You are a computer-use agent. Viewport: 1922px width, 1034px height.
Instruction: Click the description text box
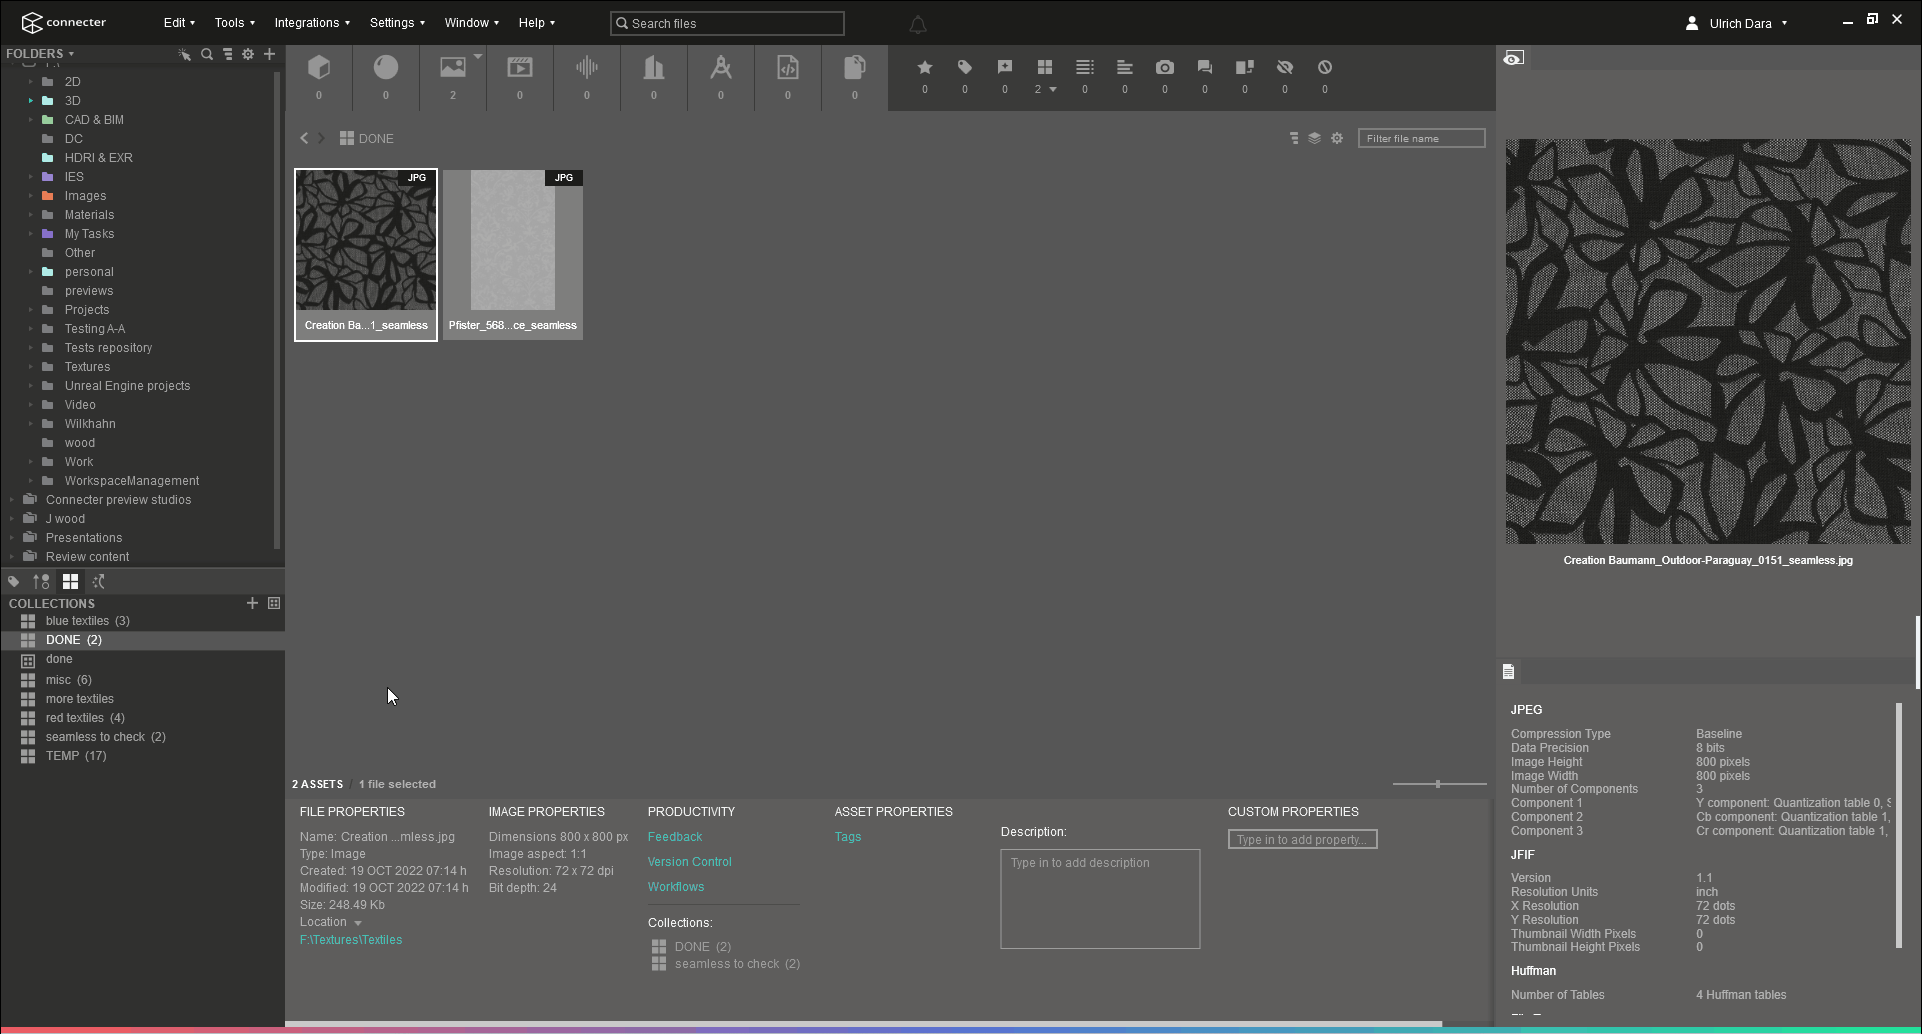[1100, 899]
